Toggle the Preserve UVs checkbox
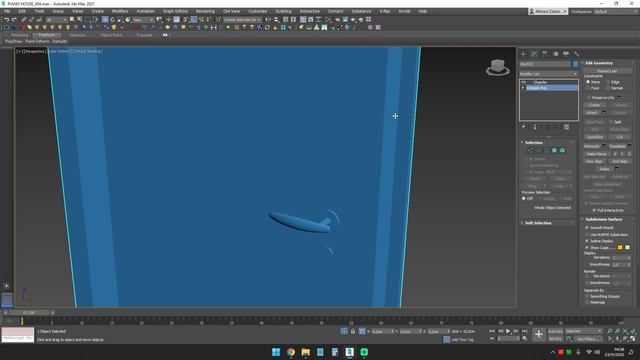 coord(589,98)
